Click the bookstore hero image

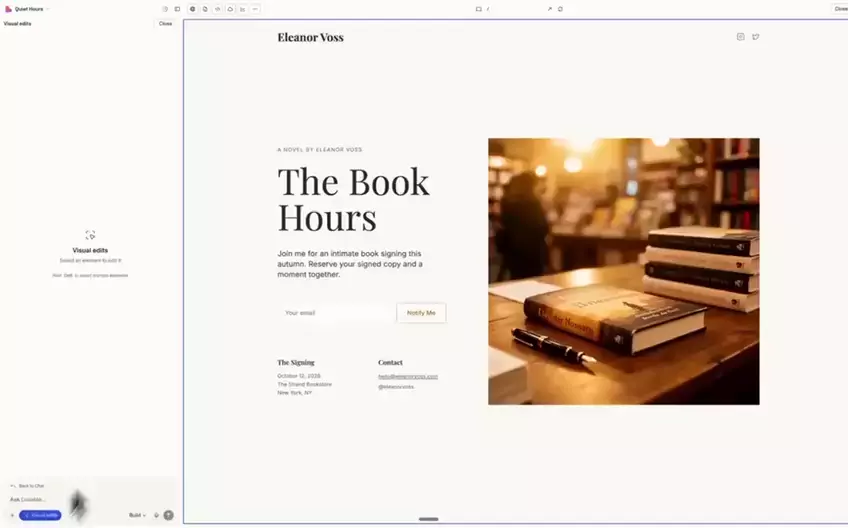click(x=623, y=271)
